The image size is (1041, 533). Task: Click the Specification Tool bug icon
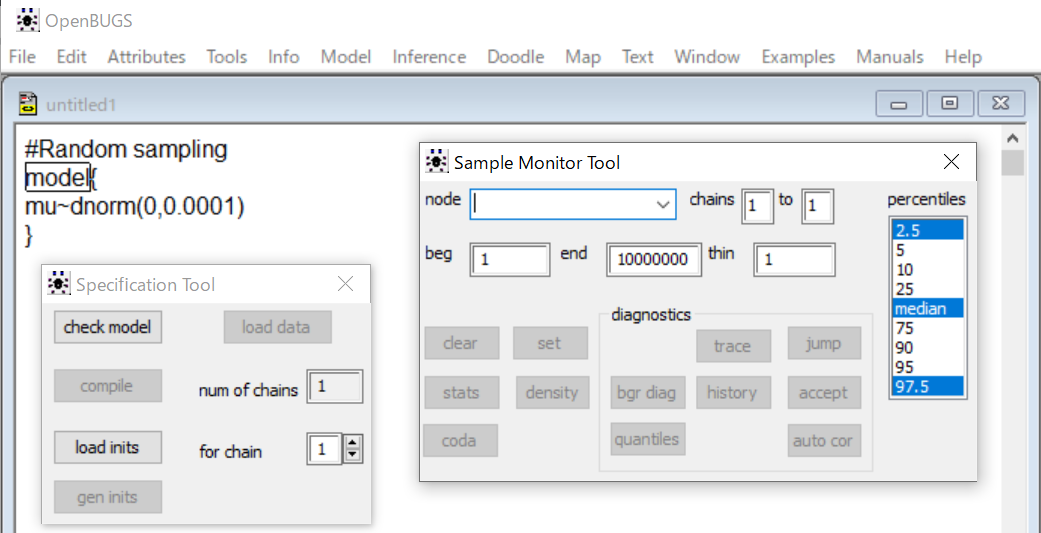pyautogui.click(x=59, y=283)
